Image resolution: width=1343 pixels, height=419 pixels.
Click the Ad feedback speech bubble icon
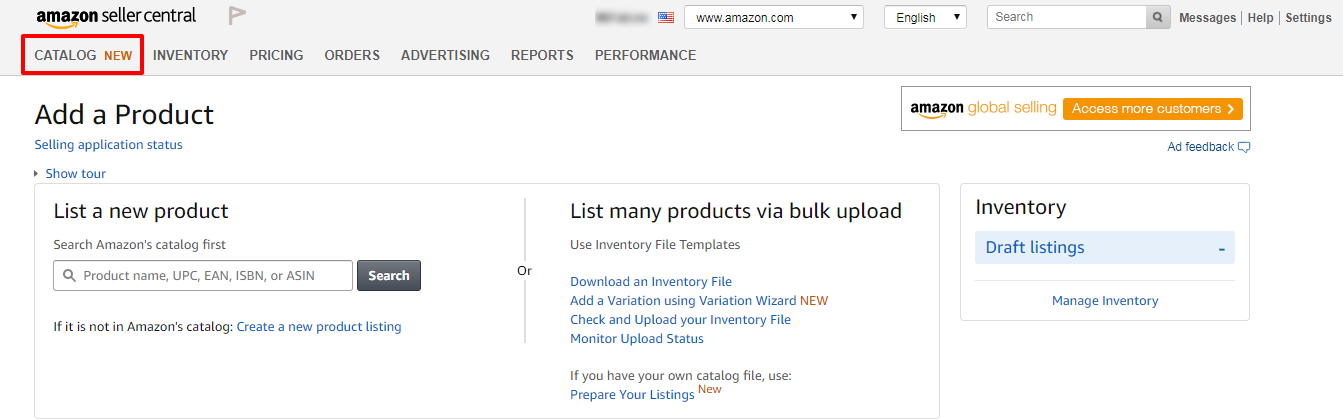point(1244,147)
